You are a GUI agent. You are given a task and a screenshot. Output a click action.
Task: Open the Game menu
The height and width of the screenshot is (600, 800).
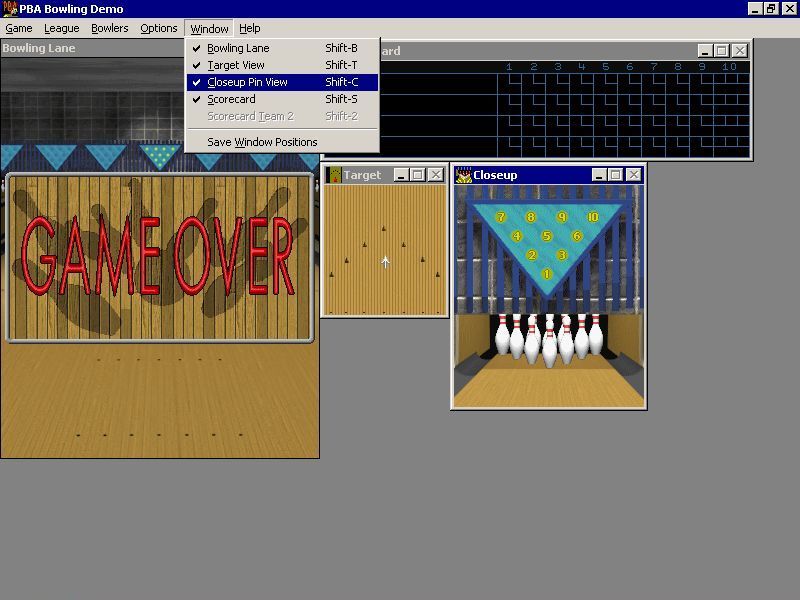pyautogui.click(x=19, y=29)
